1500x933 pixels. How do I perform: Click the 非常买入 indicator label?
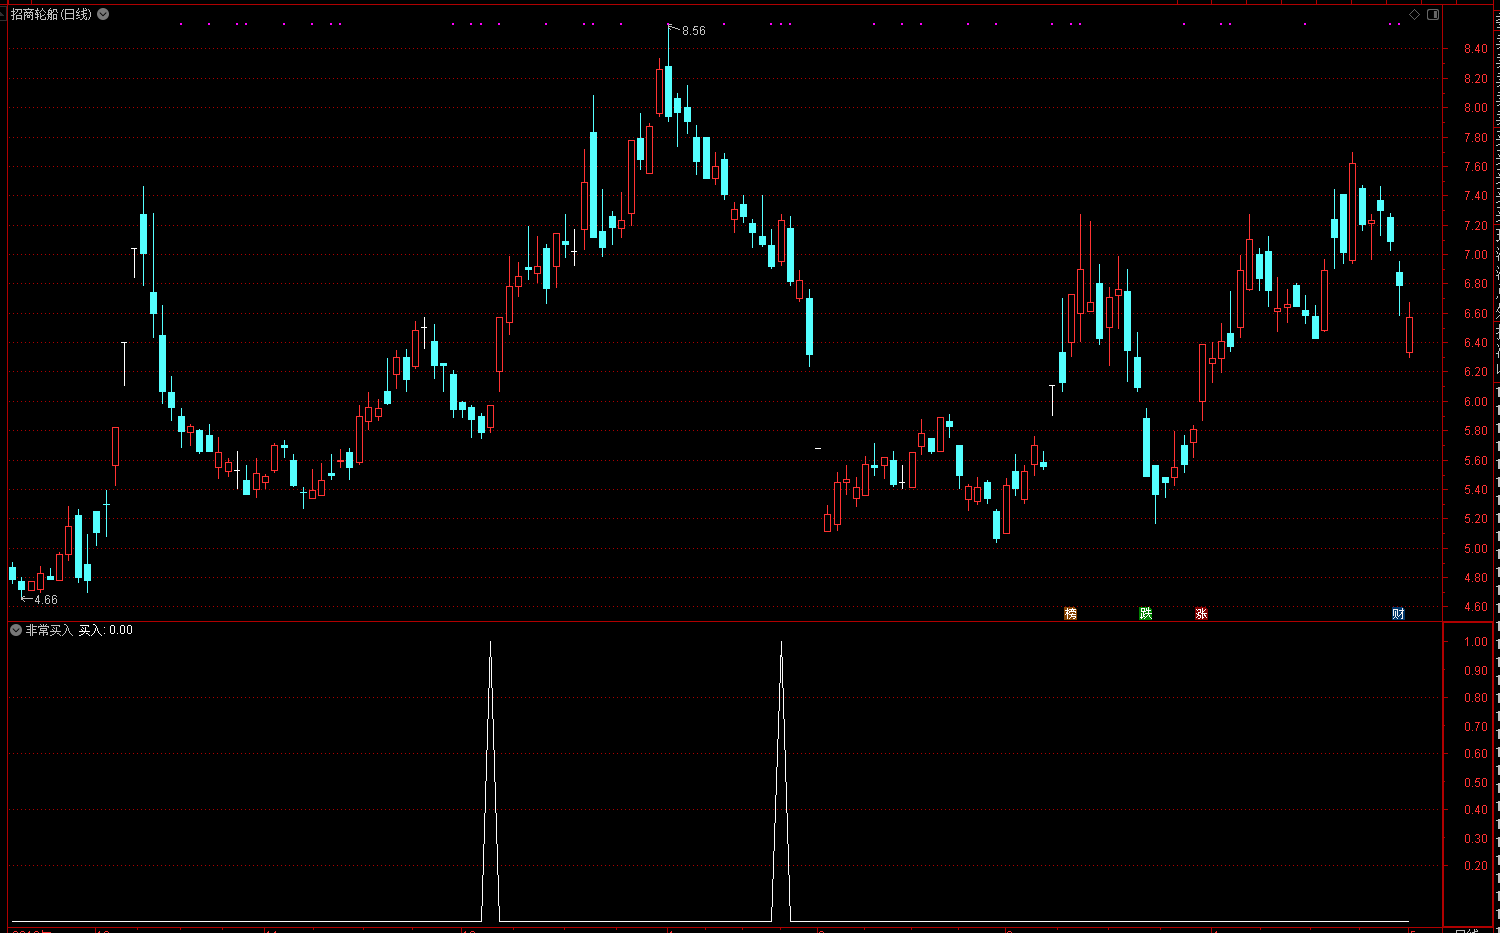tap(49, 630)
